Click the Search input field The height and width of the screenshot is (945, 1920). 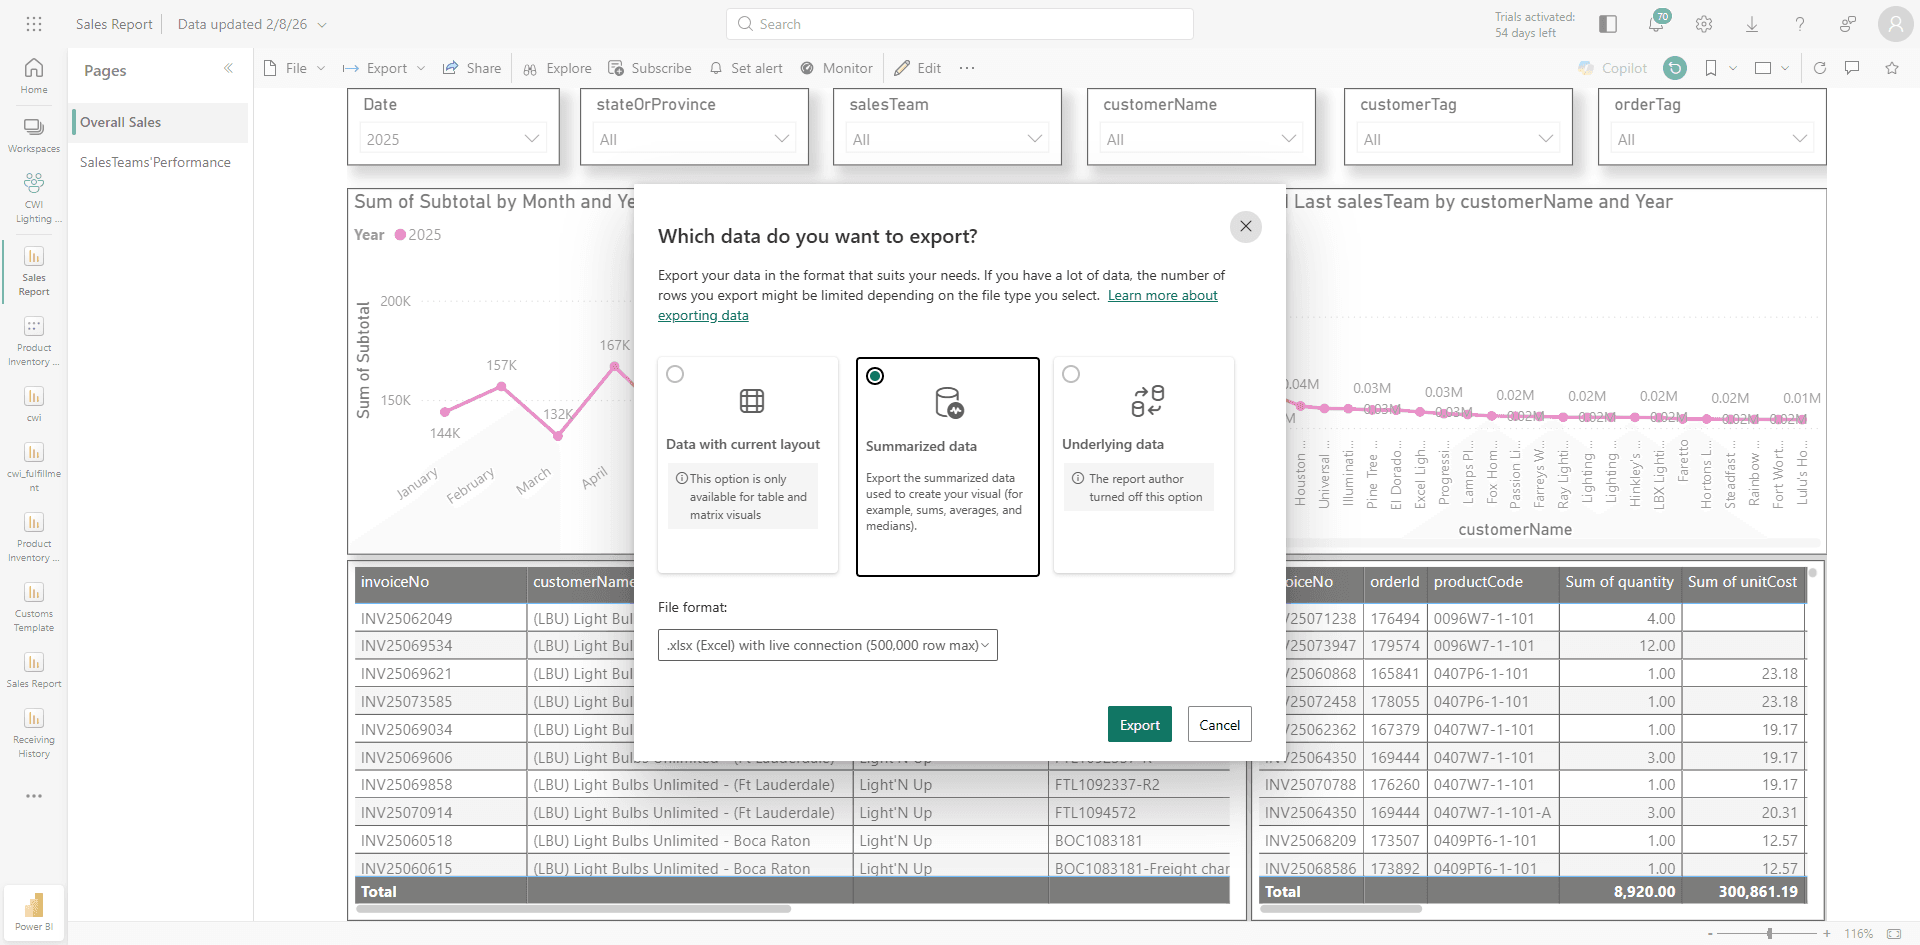coord(960,24)
